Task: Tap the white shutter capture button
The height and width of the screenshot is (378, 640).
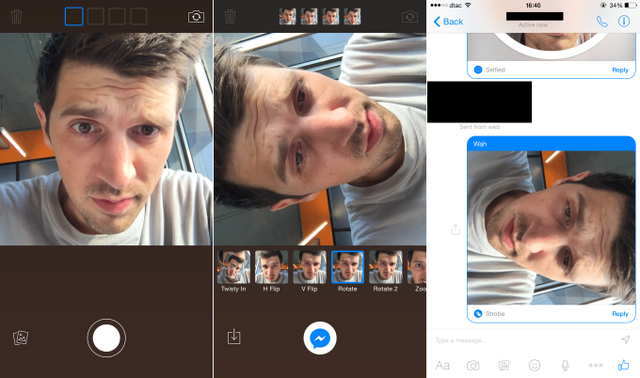Action: click(106, 338)
